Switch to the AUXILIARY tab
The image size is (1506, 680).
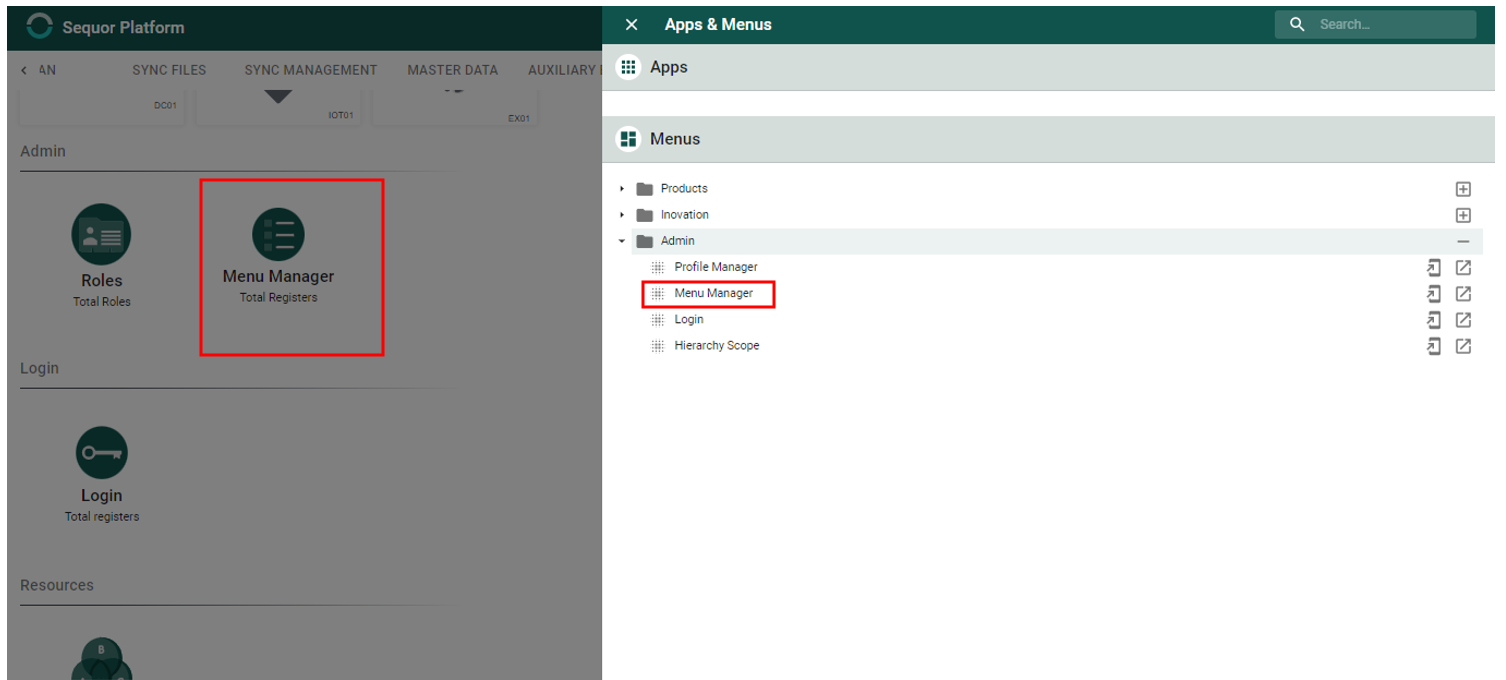click(x=564, y=70)
